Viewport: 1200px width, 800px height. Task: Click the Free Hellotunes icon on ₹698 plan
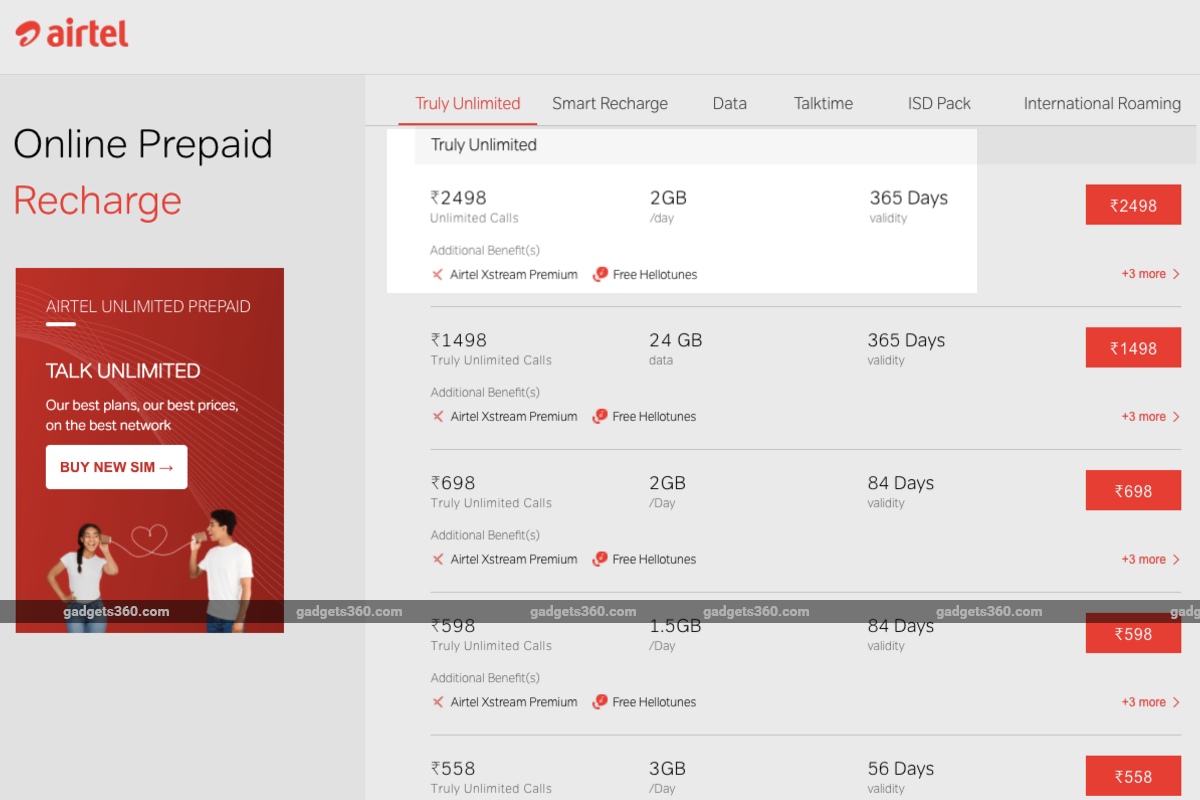pyautogui.click(x=600, y=559)
